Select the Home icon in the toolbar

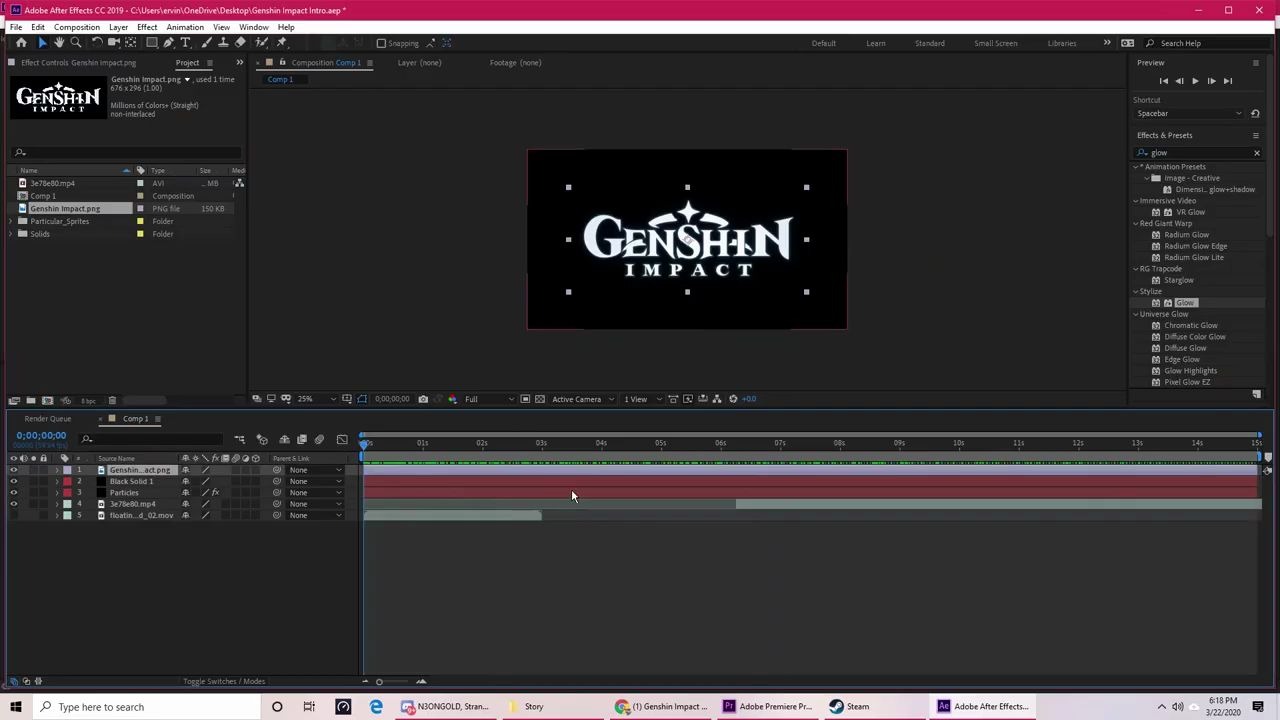pos(21,43)
